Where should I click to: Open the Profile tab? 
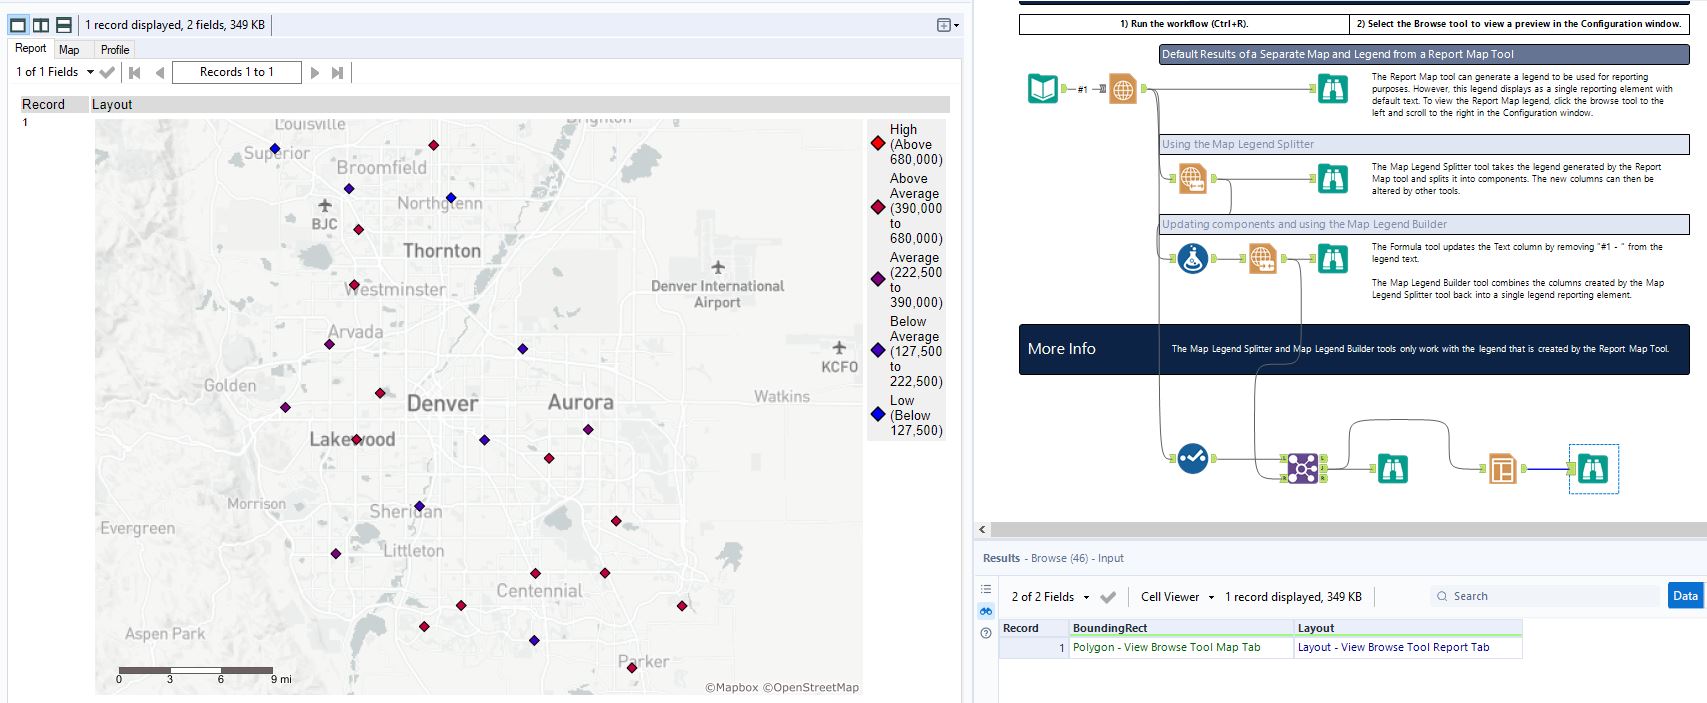click(x=115, y=50)
